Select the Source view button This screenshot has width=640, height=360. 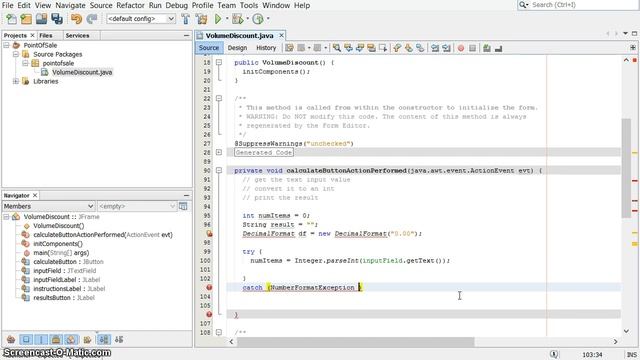coord(209,48)
